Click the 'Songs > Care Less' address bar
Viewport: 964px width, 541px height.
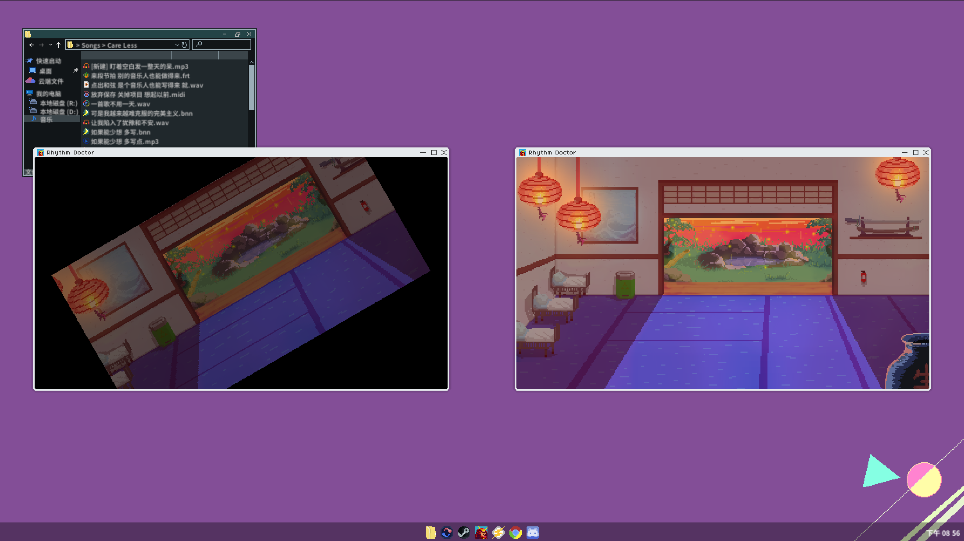[x=127, y=45]
